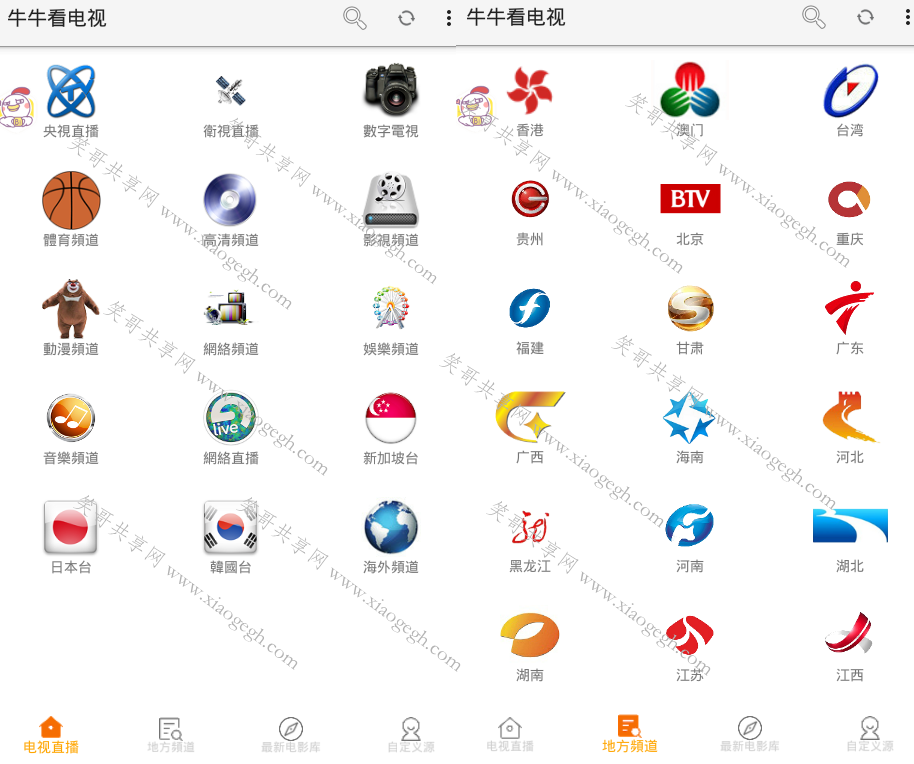Screen dimensions: 914x764
Task: Launch the 網絡直播 live icon
Action: click(230, 418)
